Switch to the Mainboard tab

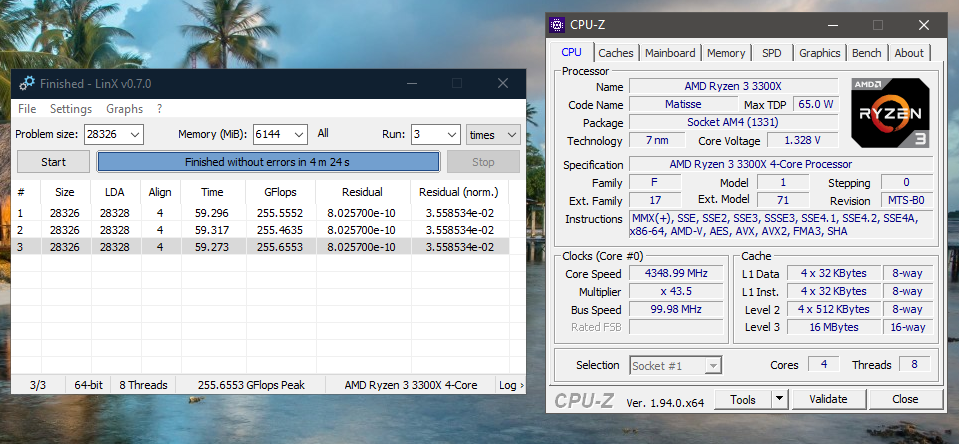670,53
